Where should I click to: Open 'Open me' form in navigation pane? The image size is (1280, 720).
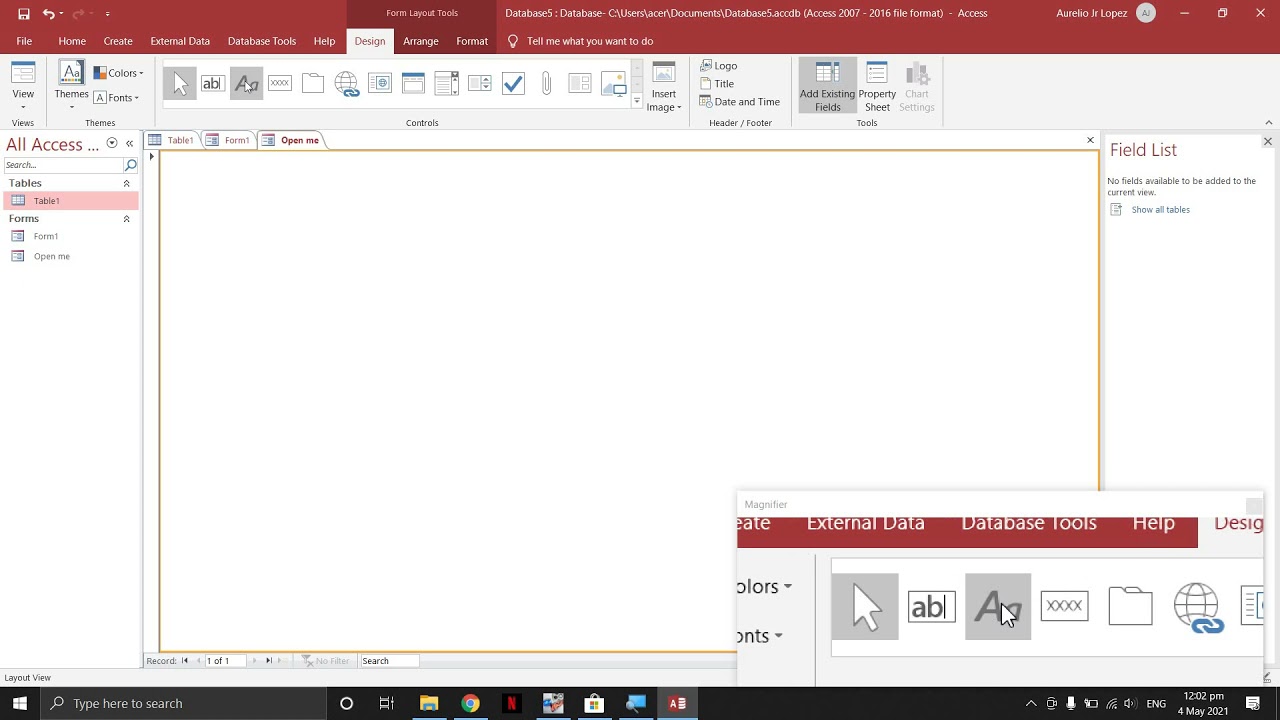tap(70, 256)
